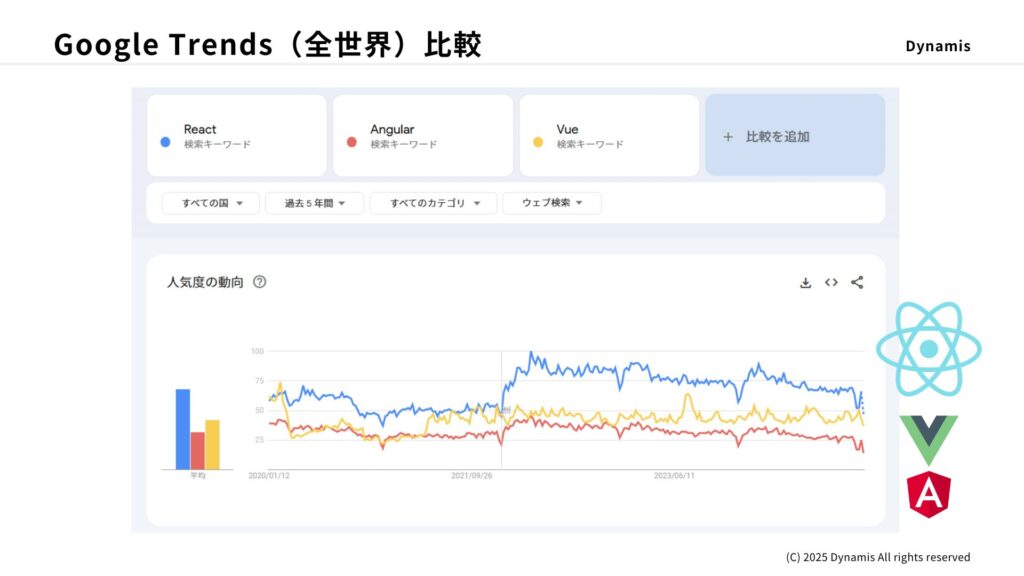The image size is (1024, 576).
Task: Select the Angular search term card
Action: pyautogui.click(x=422, y=136)
